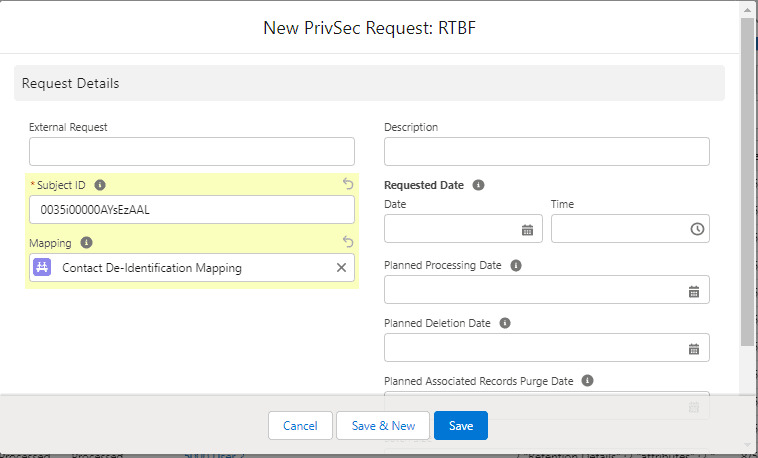
Task: Click the Planned Processing Date info icon
Action: click(516, 266)
